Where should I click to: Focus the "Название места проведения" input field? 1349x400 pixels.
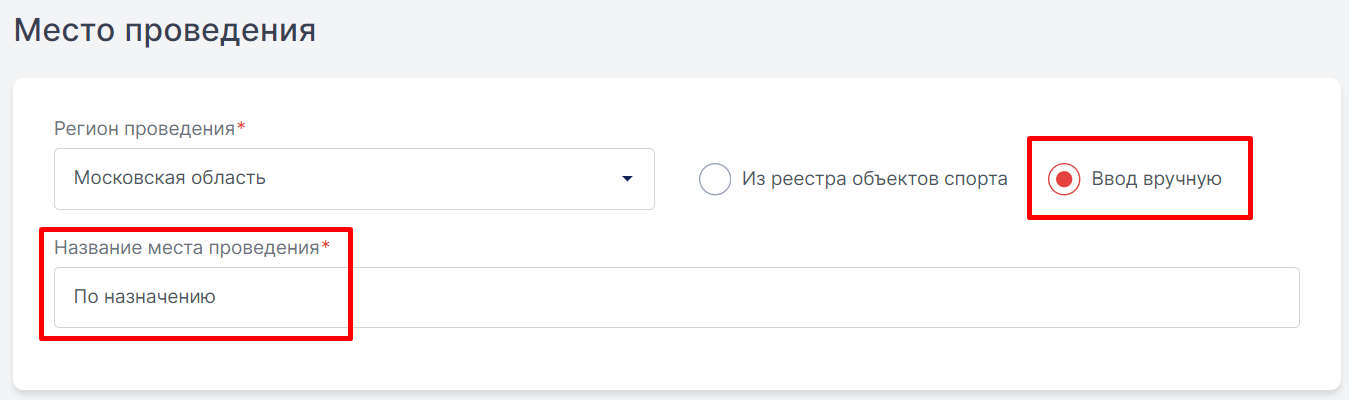pos(676,297)
